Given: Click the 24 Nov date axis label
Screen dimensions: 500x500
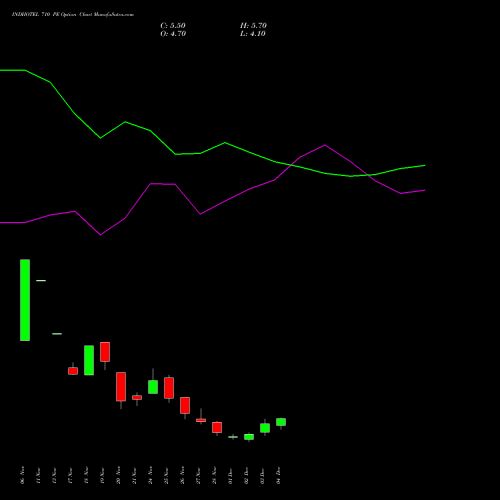Looking at the screenshot, I should (150, 475).
